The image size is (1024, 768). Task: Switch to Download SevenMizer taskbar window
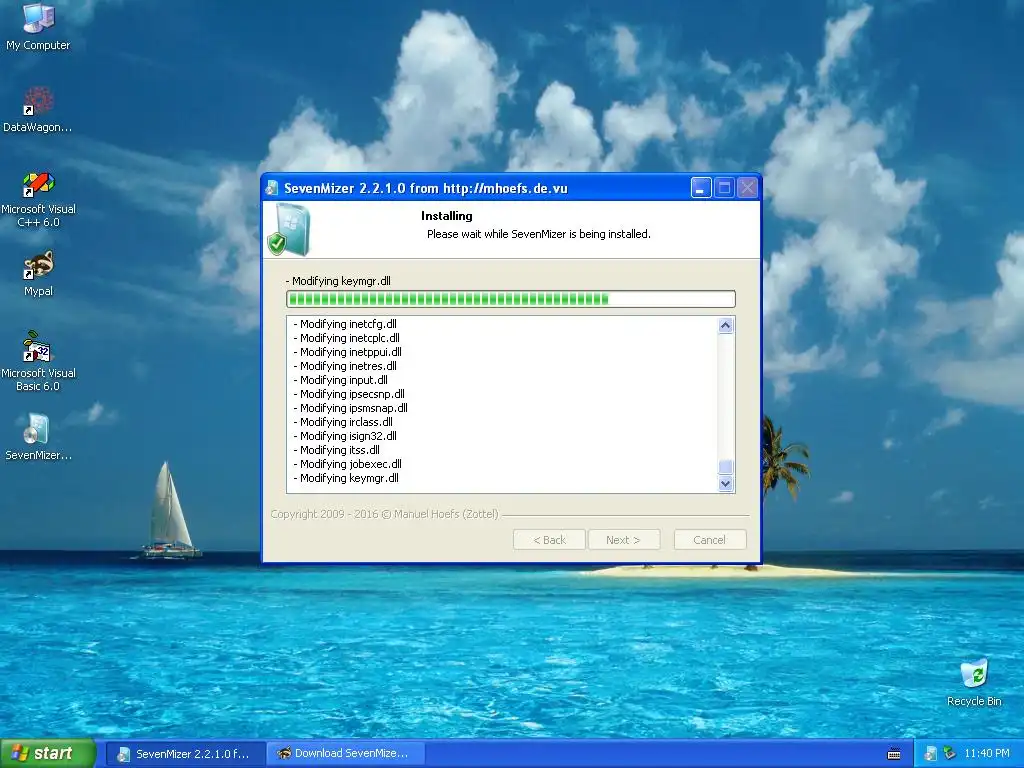click(346, 754)
